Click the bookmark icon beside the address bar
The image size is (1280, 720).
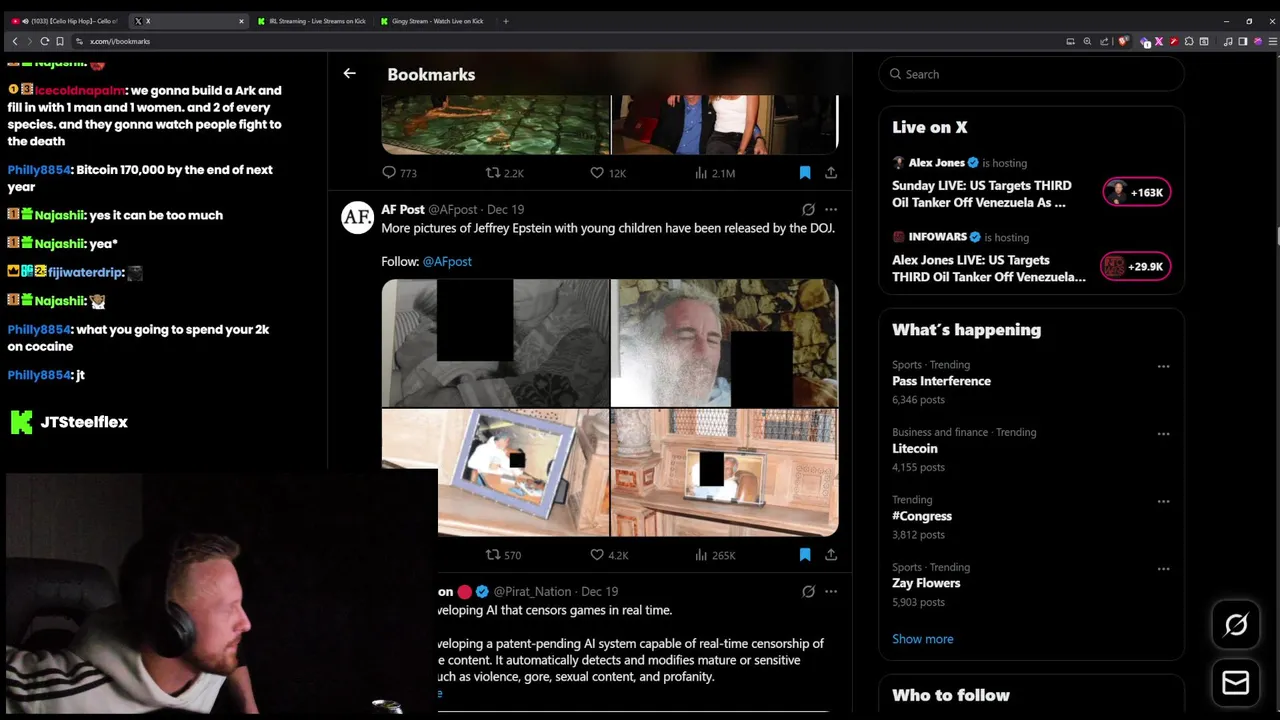pos(60,41)
